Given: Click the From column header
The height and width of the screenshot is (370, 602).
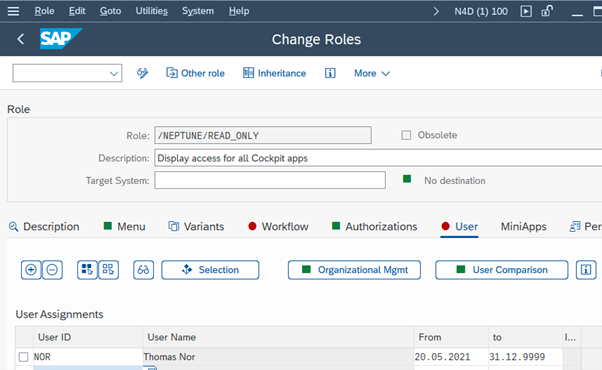Looking at the screenshot, I should coord(451,337).
